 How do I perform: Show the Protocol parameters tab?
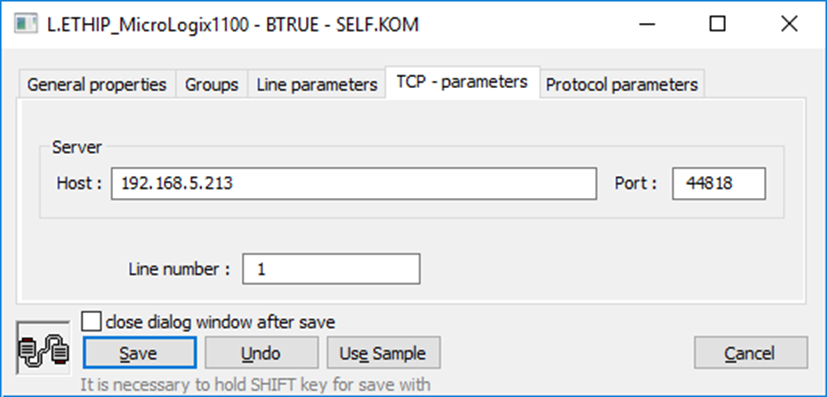point(622,84)
